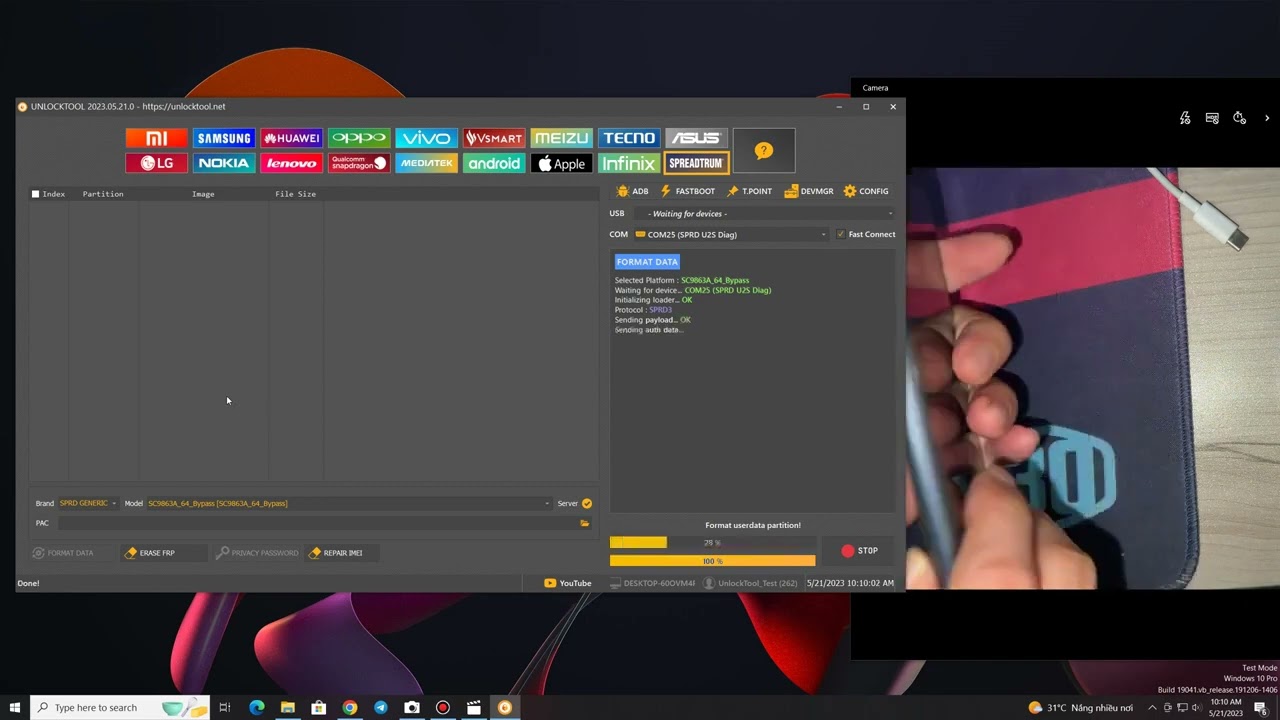Open the Camera app from taskbar
Viewport: 1280px width, 720px height.
(x=412, y=707)
